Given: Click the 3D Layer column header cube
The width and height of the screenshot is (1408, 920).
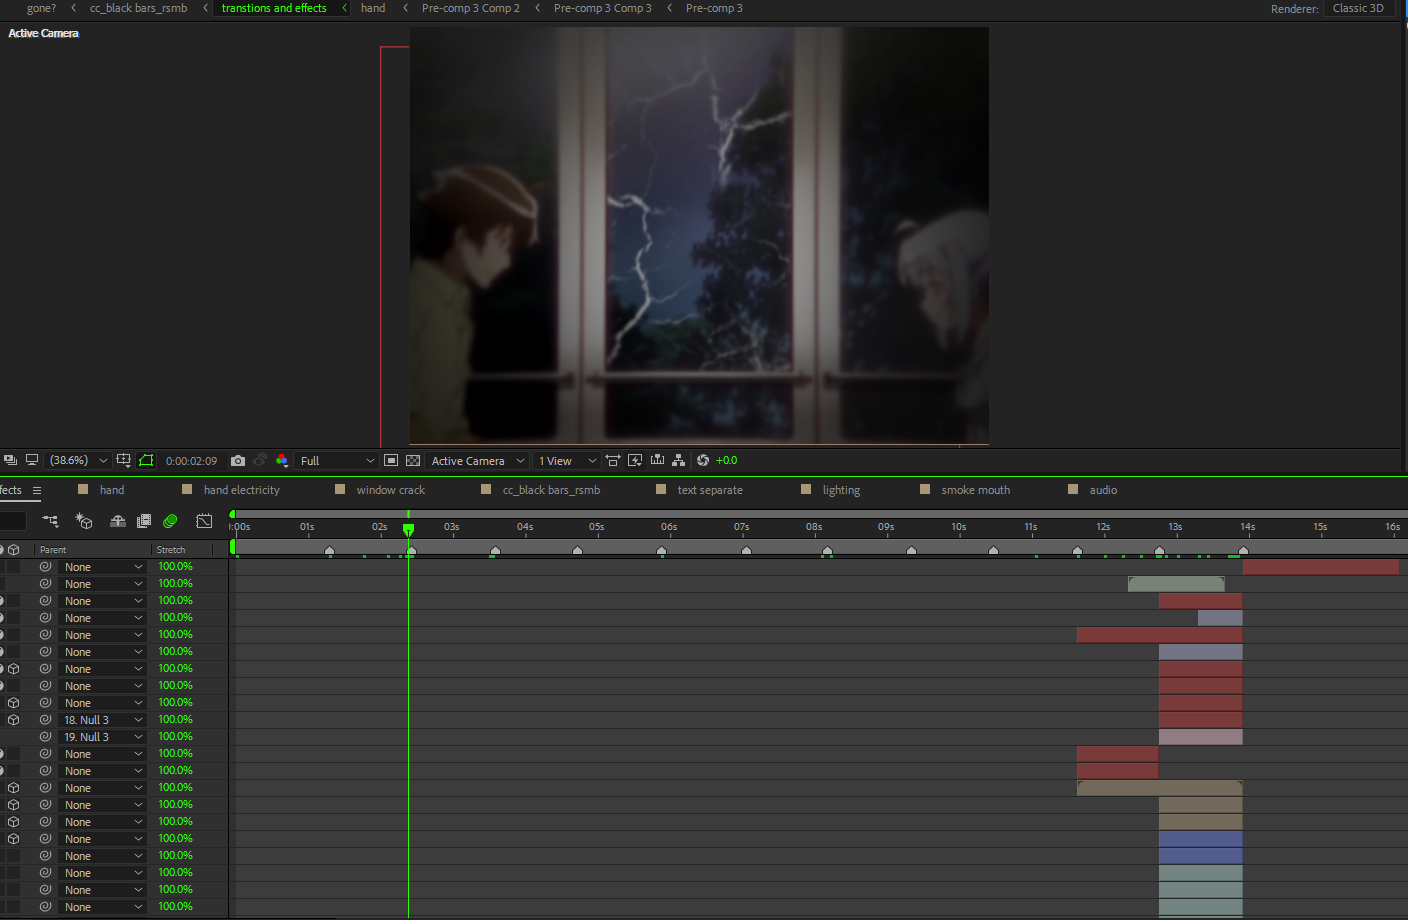Looking at the screenshot, I should click(x=14, y=550).
